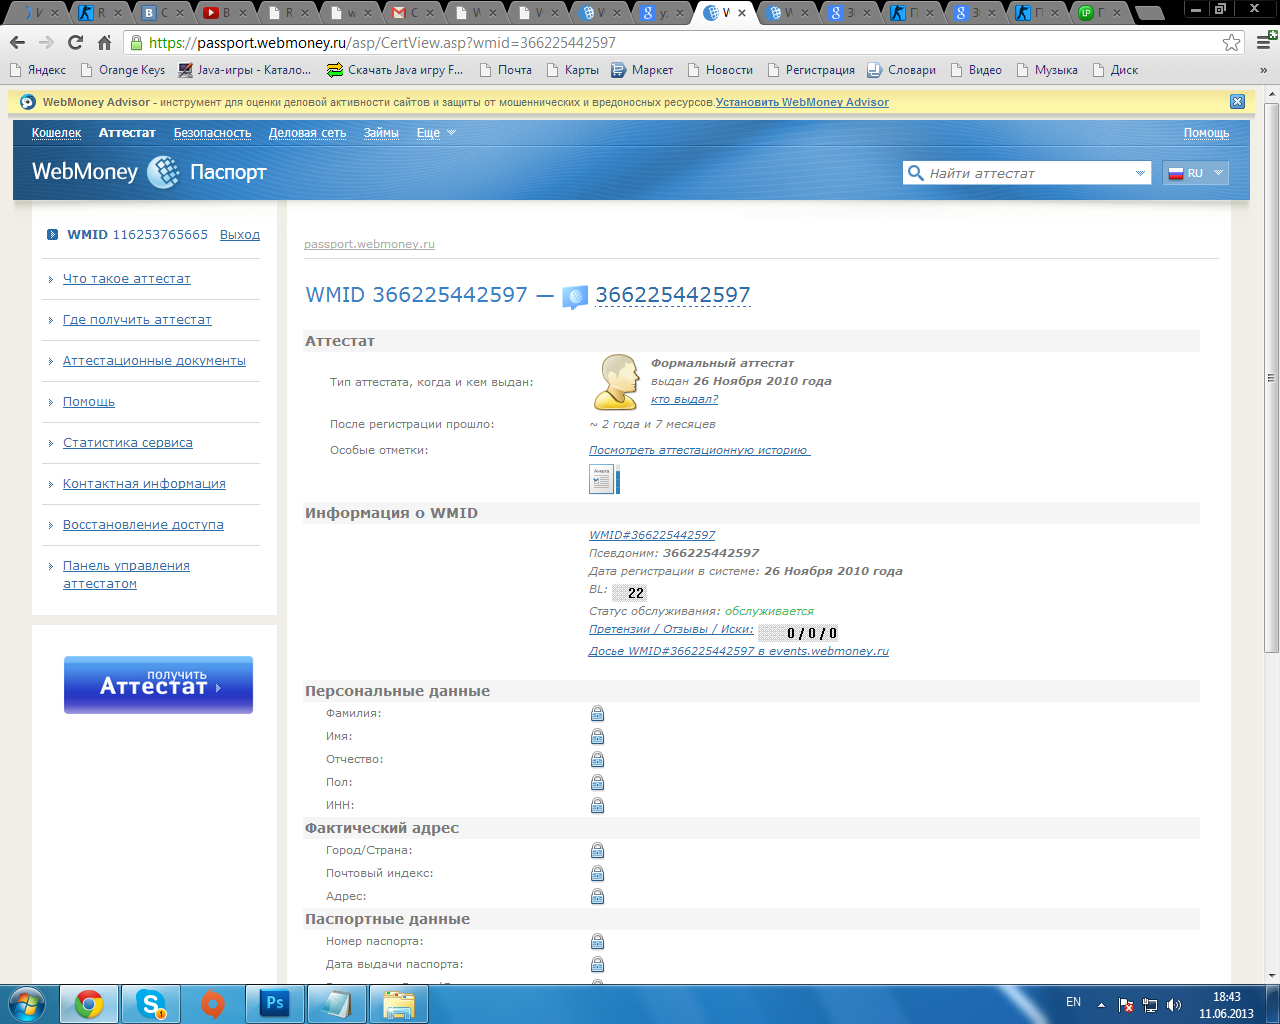Viewport: 1280px width, 1024px height.
Task: Open Претензии / Отзывы / Иски link
Action: tap(671, 629)
